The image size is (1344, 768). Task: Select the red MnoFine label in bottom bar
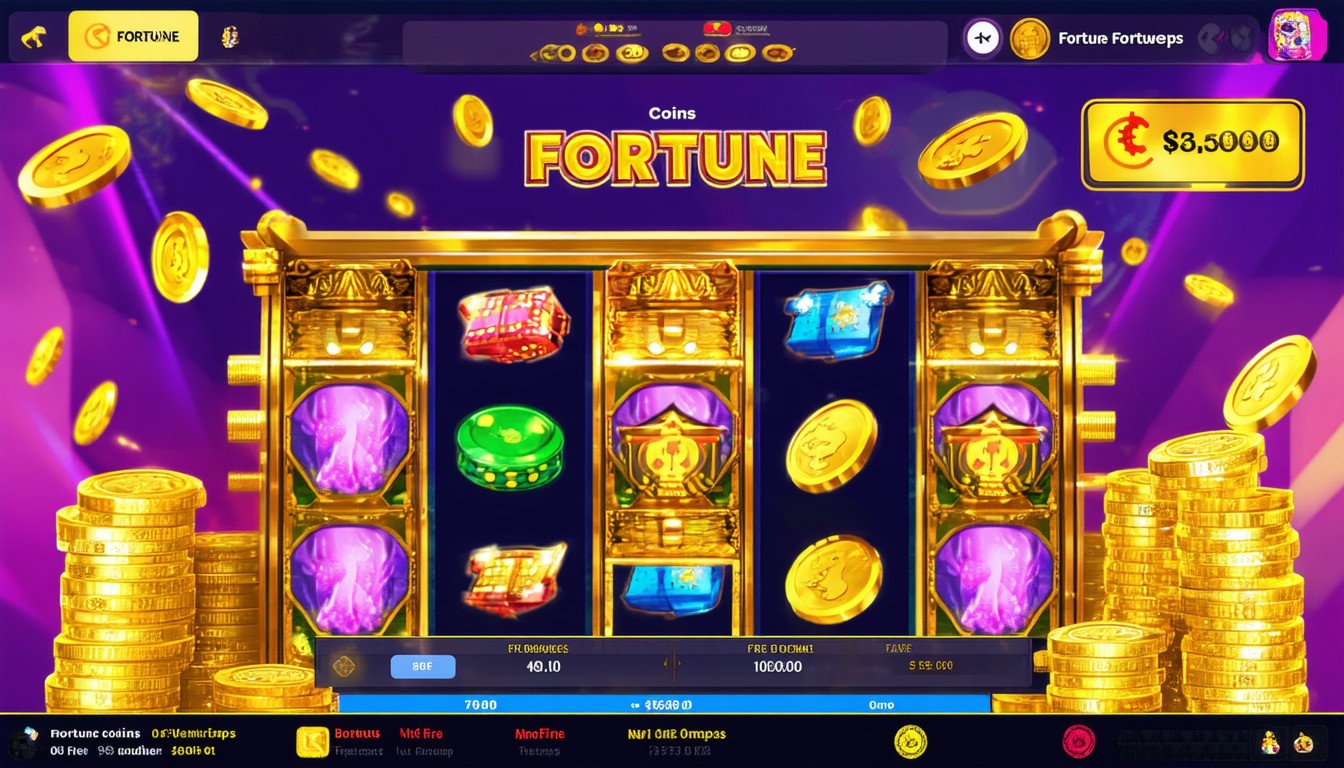539,734
